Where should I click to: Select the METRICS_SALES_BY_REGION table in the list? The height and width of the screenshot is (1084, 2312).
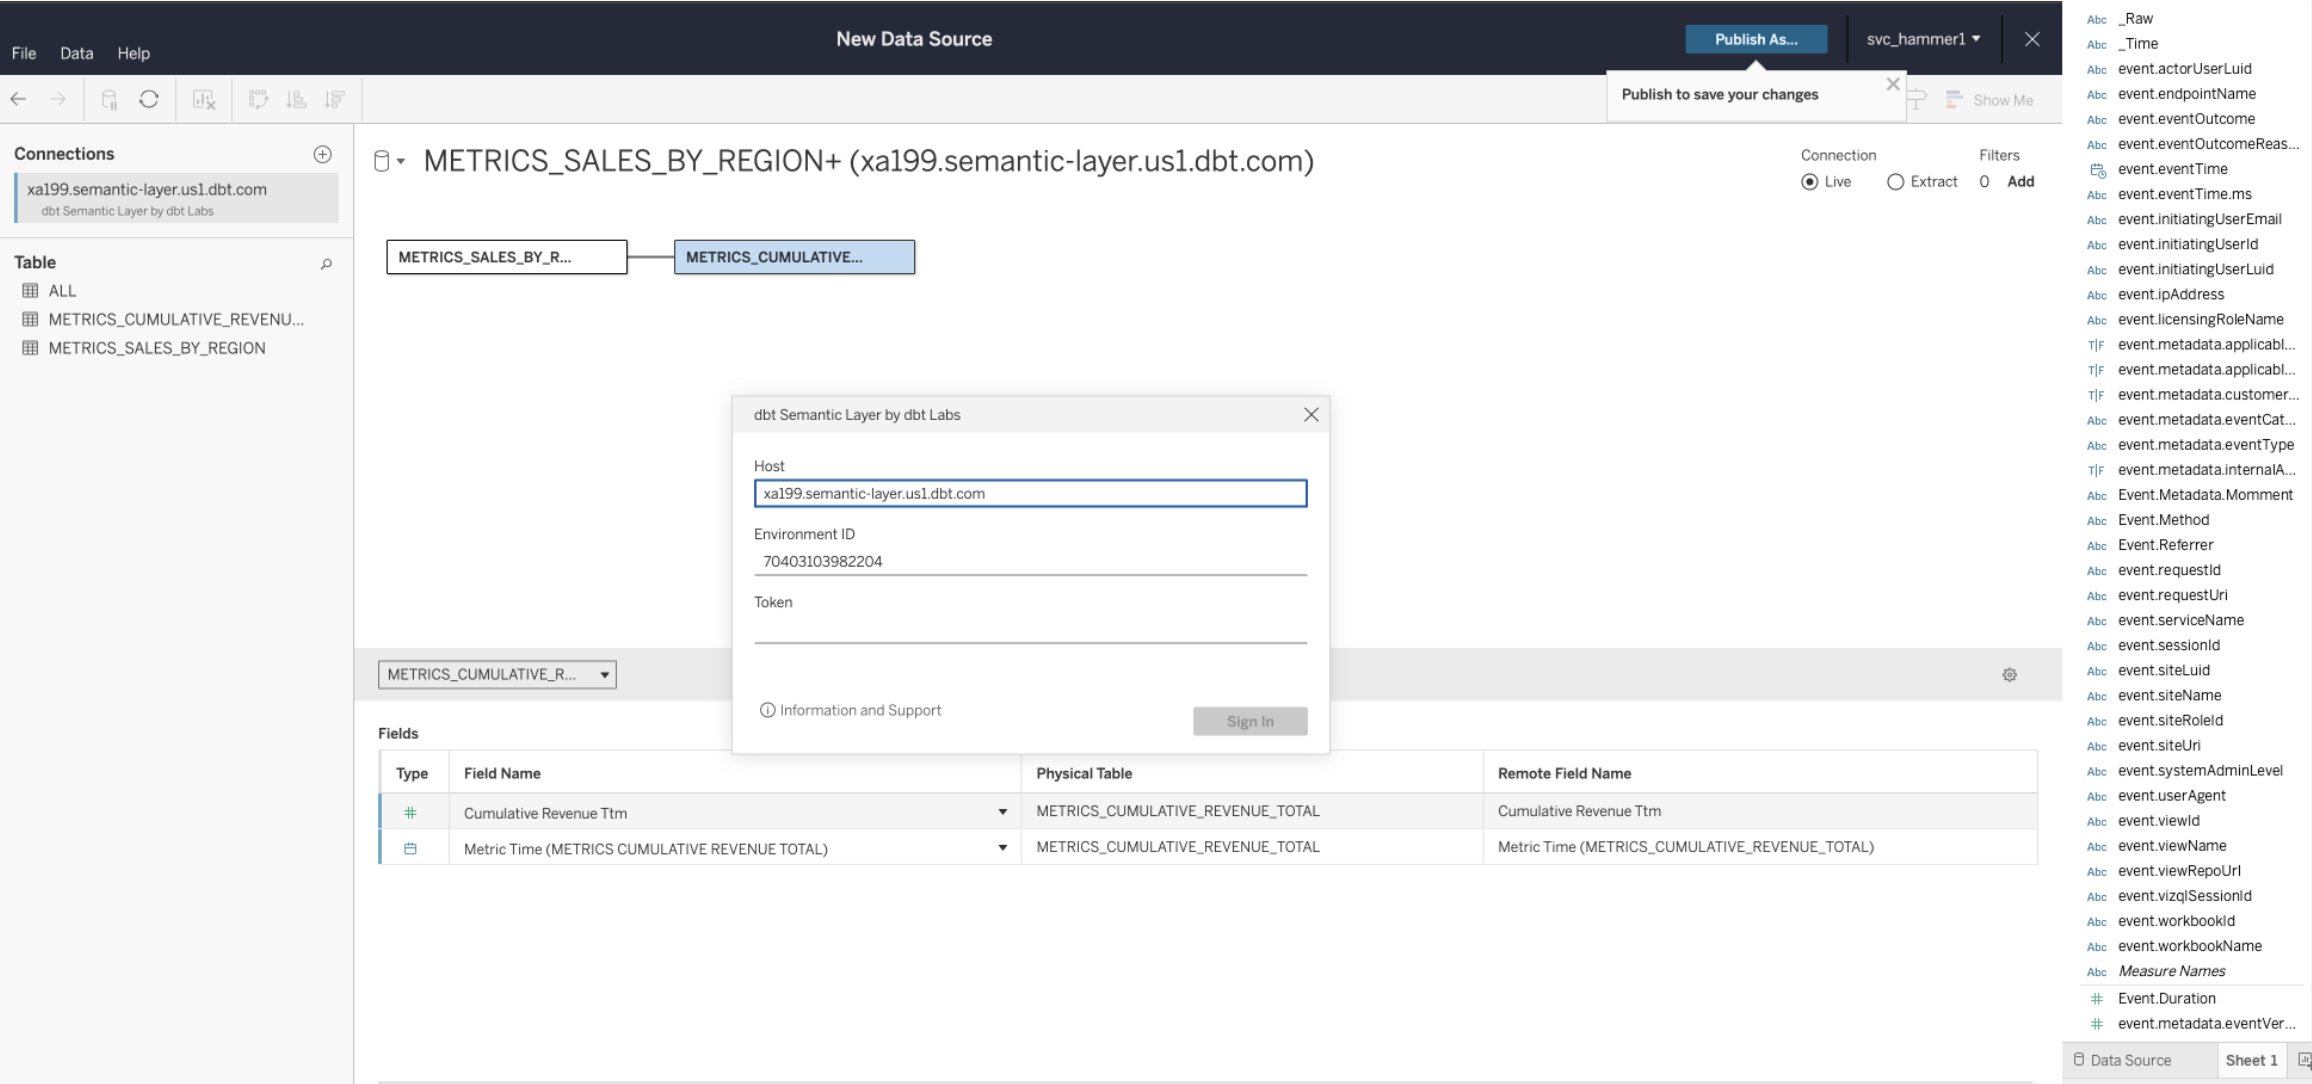tap(157, 348)
